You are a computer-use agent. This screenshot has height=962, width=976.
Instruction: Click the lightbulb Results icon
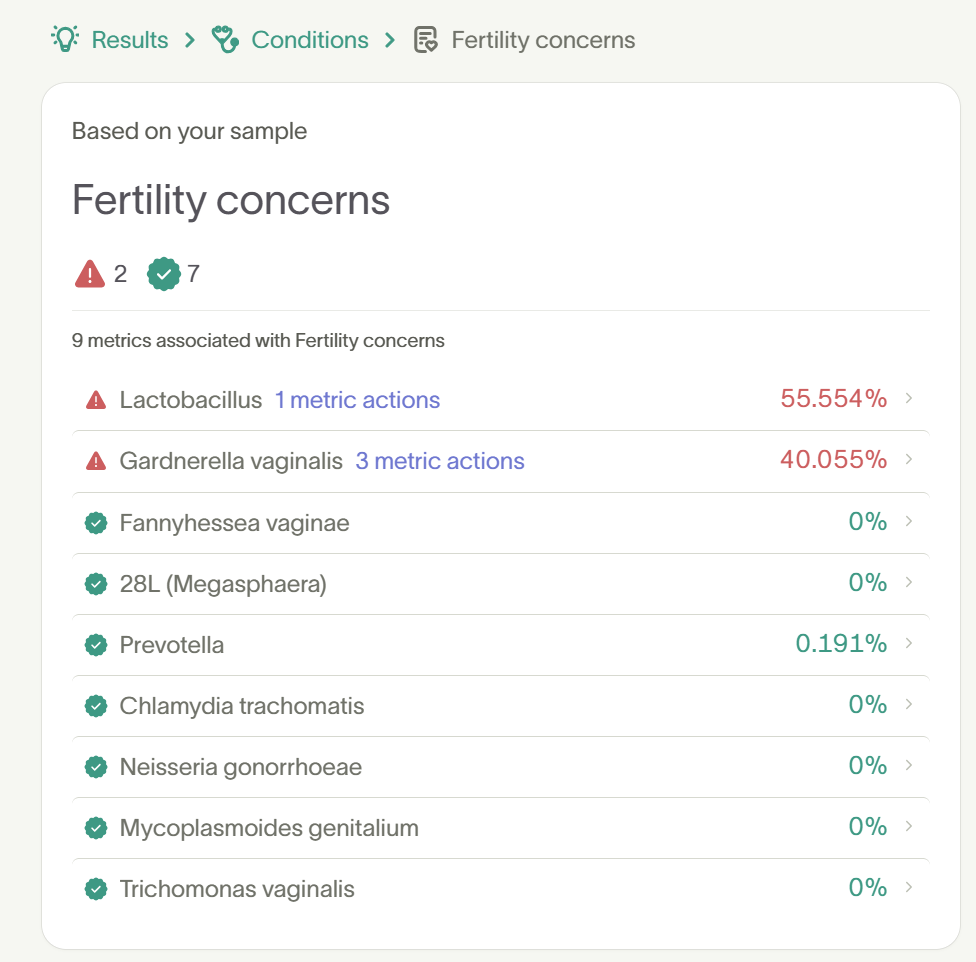(65, 40)
